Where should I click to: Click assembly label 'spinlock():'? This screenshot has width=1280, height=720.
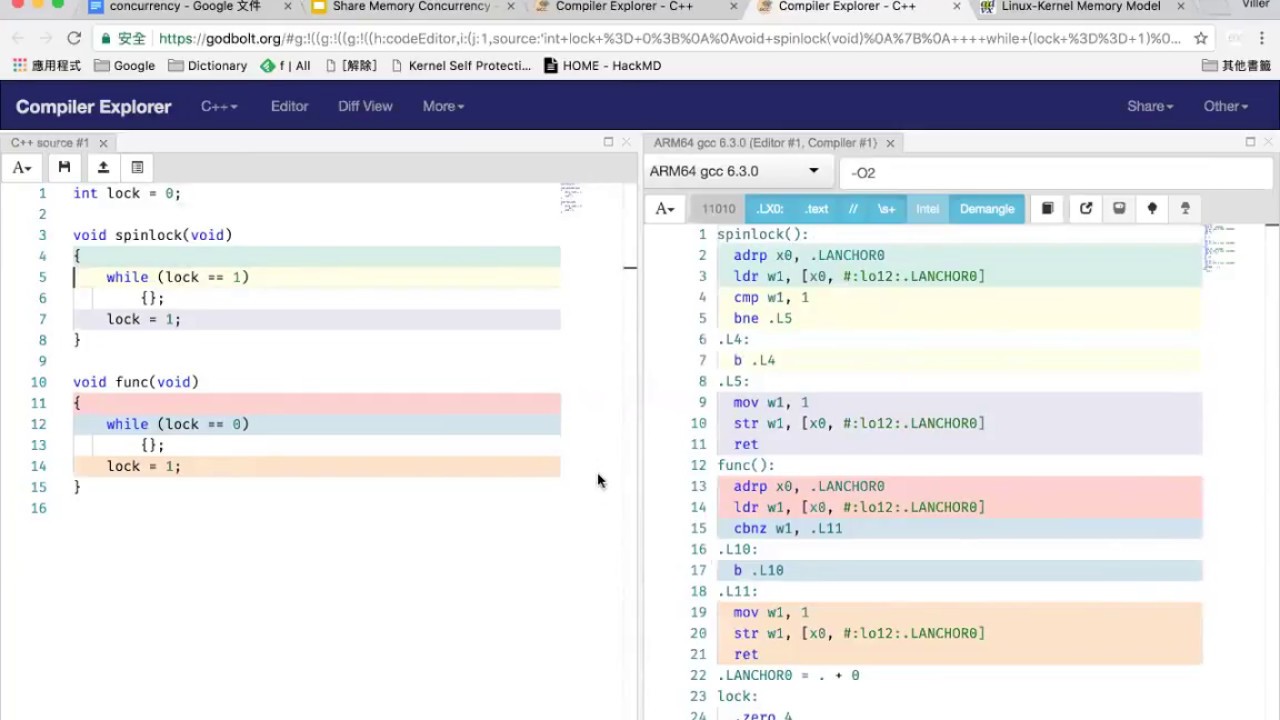pos(763,234)
